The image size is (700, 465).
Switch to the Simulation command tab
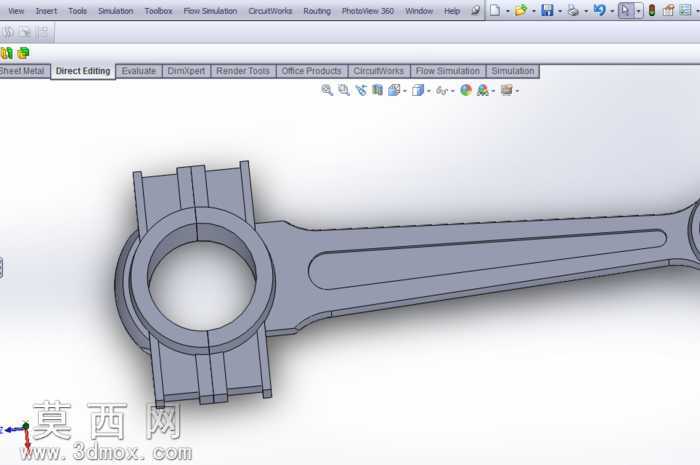pyautogui.click(x=512, y=71)
